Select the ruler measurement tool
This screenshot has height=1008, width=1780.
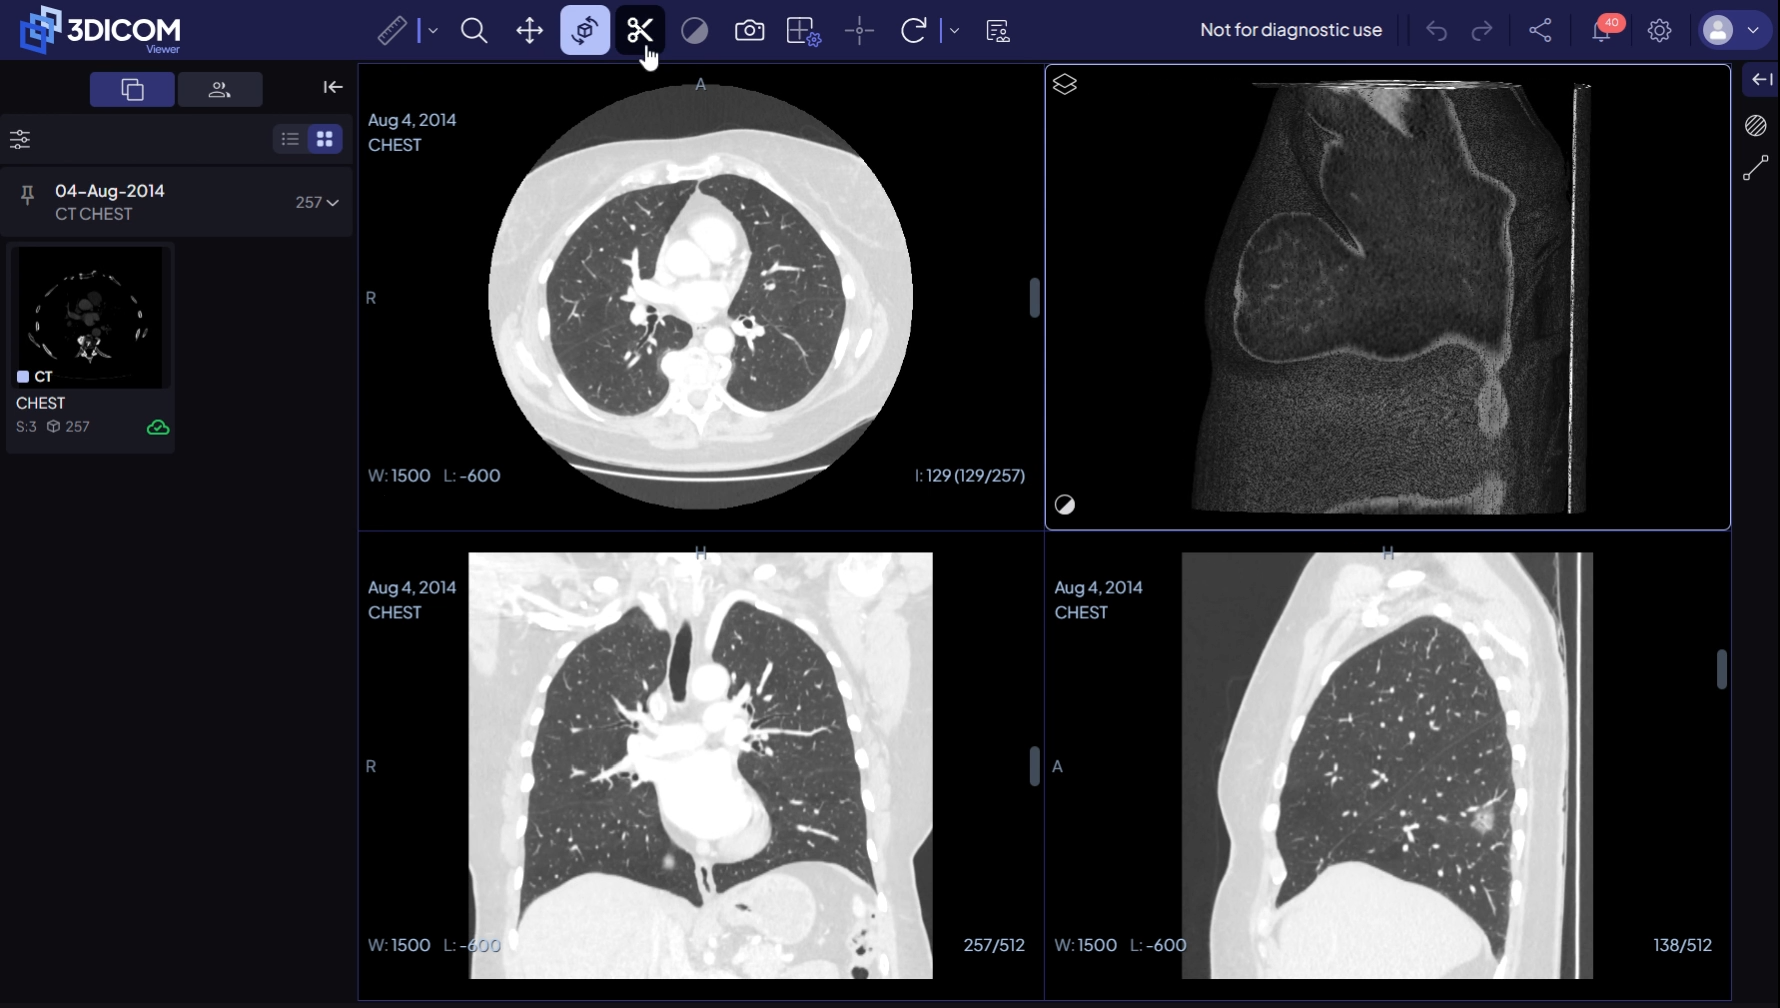[x=392, y=30]
